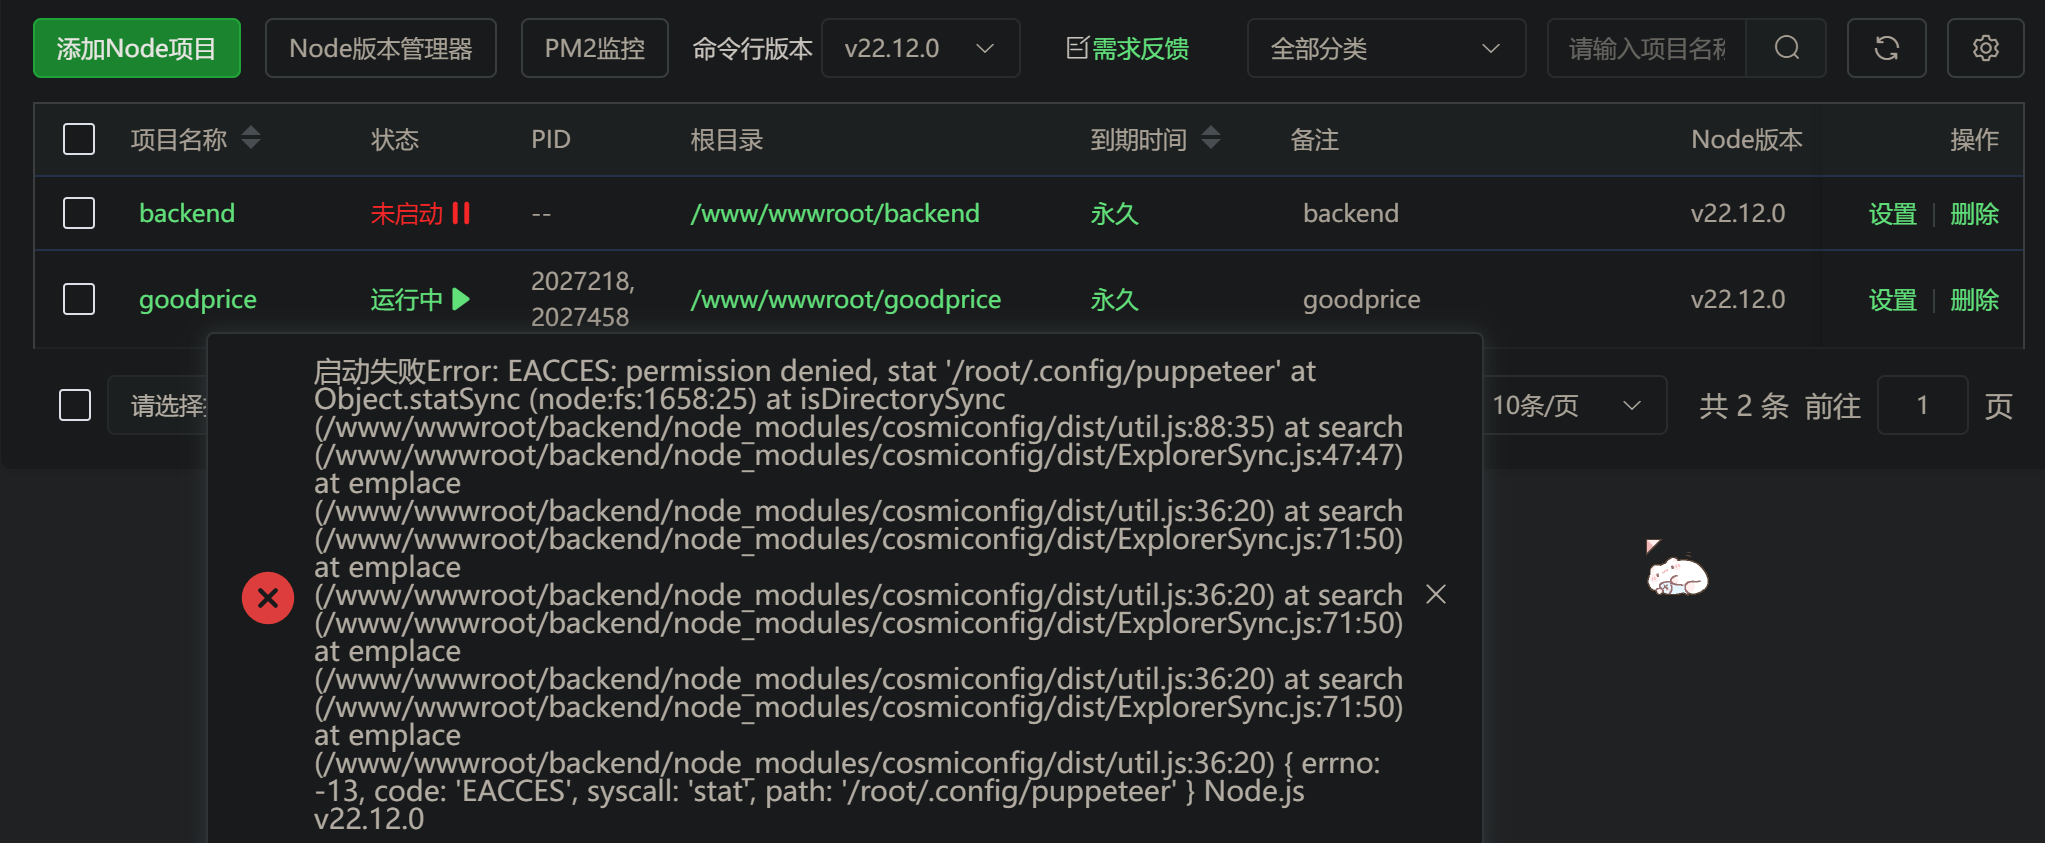Click the 添加Node项目 button
The image size is (2045, 843).
[x=137, y=48]
